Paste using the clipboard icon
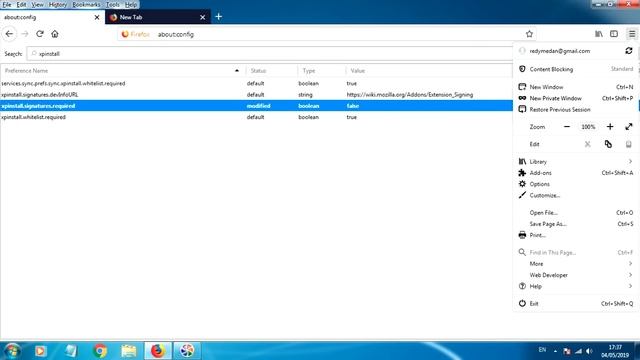 tap(629, 144)
